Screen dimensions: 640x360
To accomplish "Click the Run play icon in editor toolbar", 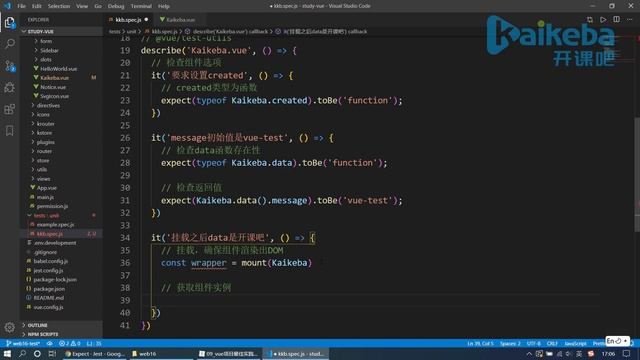I will (x=603, y=20).
